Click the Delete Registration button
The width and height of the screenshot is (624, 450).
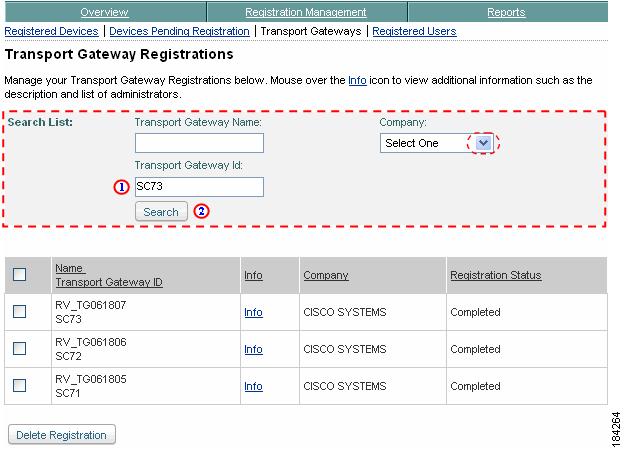[62, 435]
